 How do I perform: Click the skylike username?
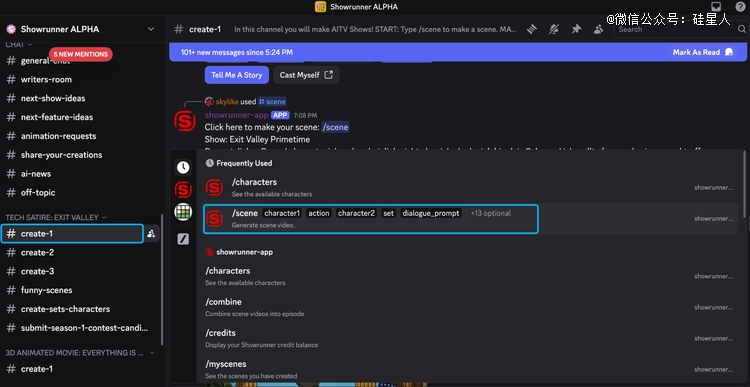[x=227, y=101]
